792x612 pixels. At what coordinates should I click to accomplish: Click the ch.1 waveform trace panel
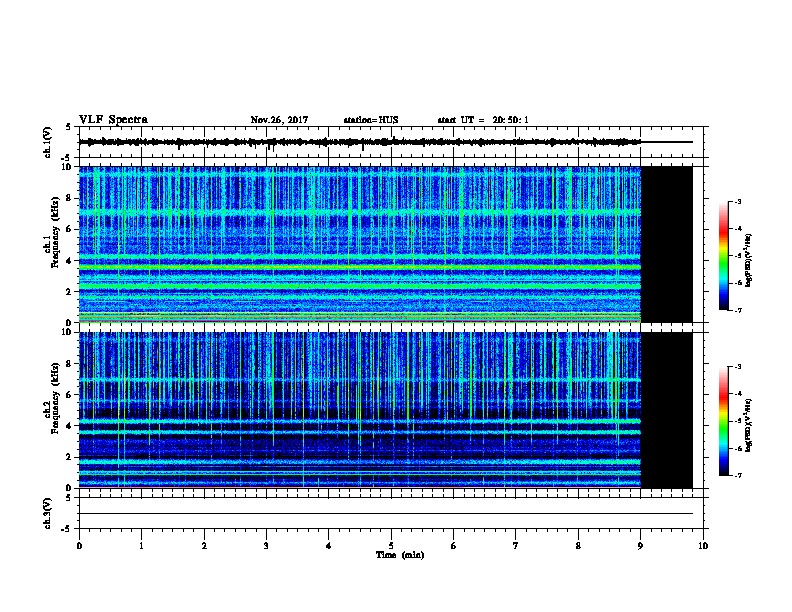pyautogui.click(x=391, y=142)
